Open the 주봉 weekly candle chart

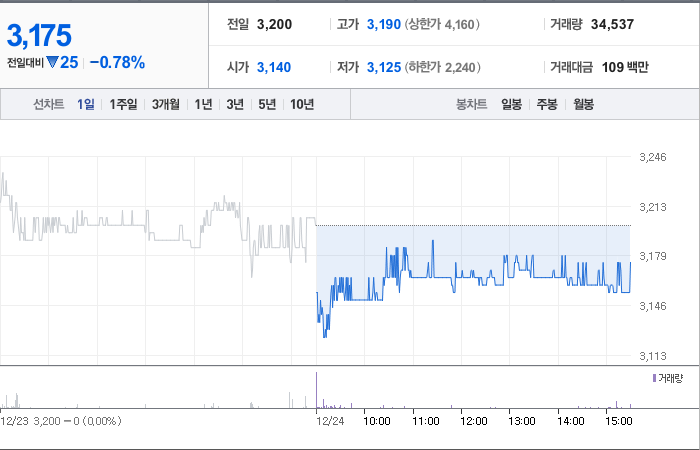click(x=547, y=104)
